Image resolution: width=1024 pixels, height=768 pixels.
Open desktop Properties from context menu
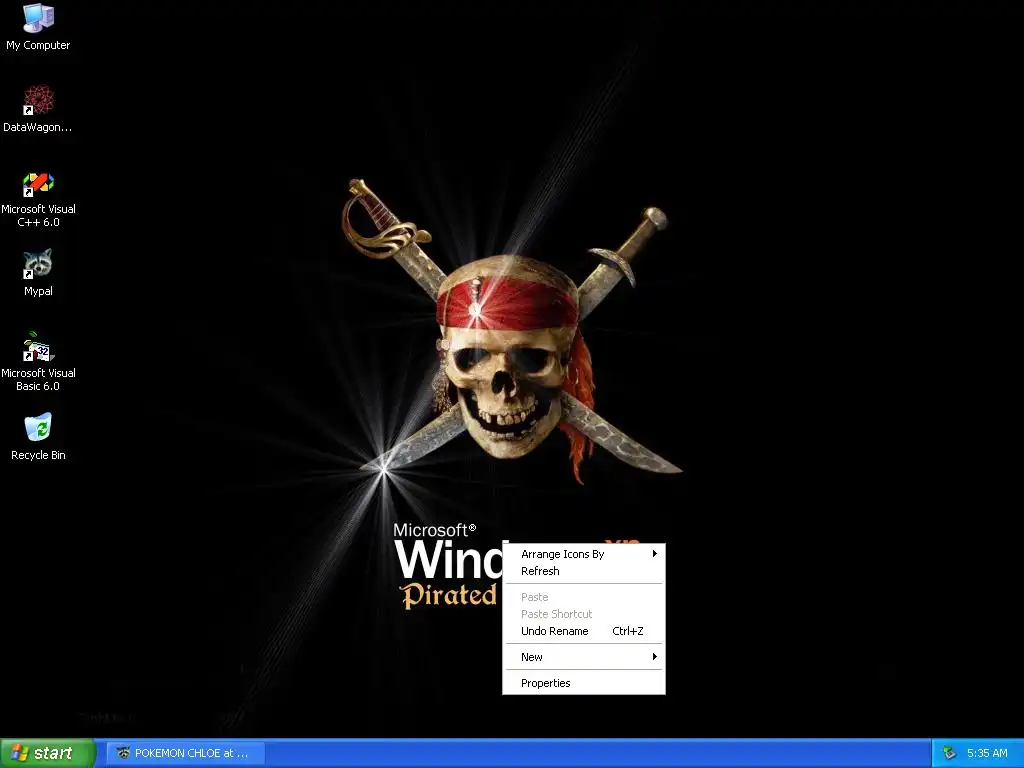(x=584, y=683)
